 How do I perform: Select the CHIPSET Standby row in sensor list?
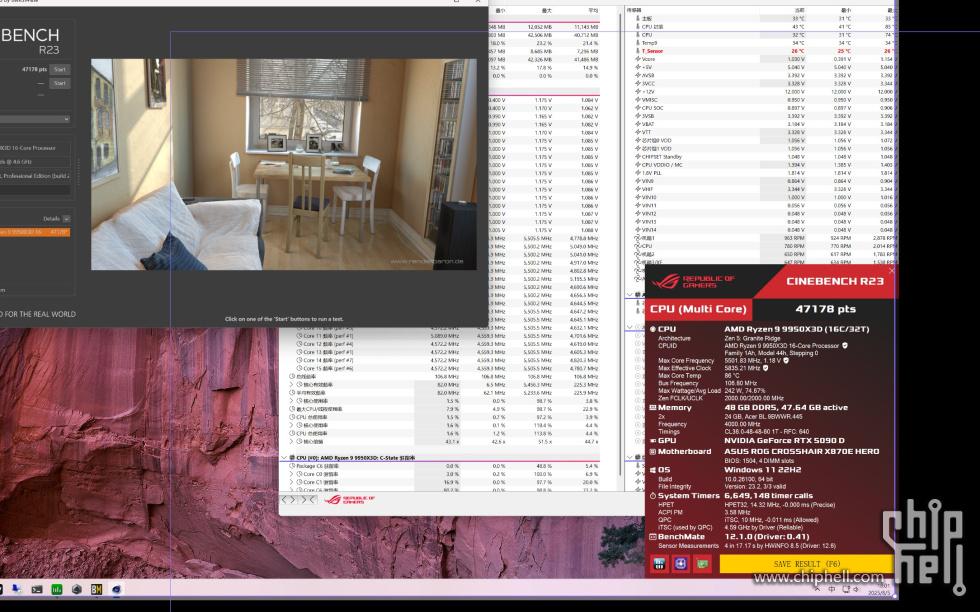[764, 157]
